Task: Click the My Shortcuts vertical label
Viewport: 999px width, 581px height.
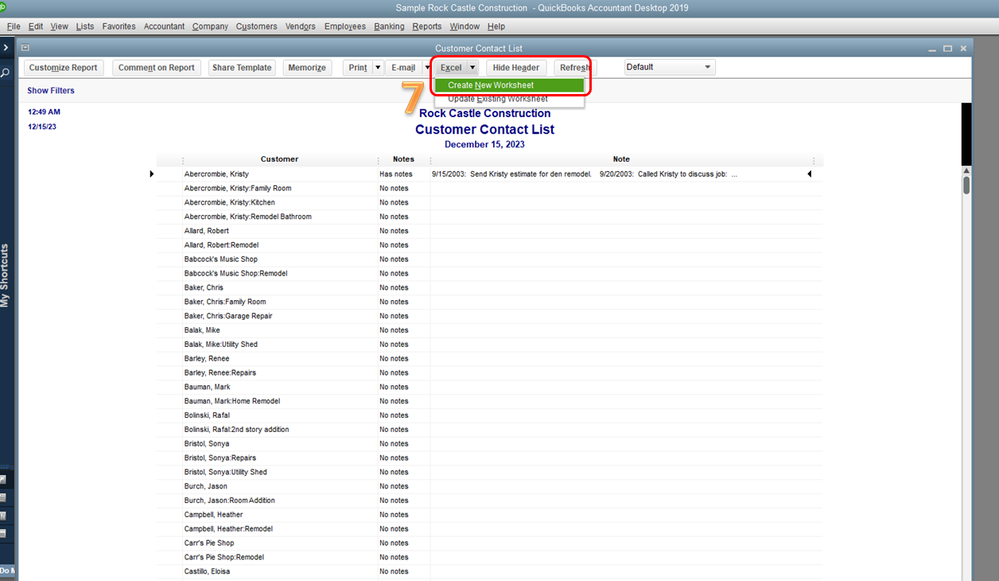Action: (5, 275)
